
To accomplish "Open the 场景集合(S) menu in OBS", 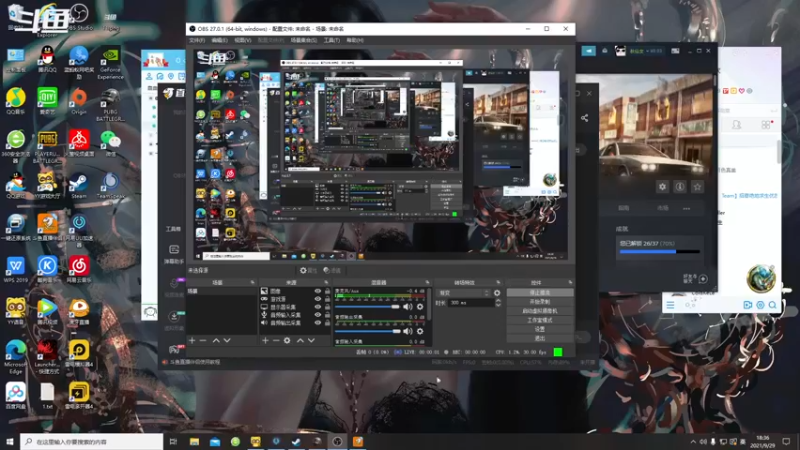I will click(304, 40).
